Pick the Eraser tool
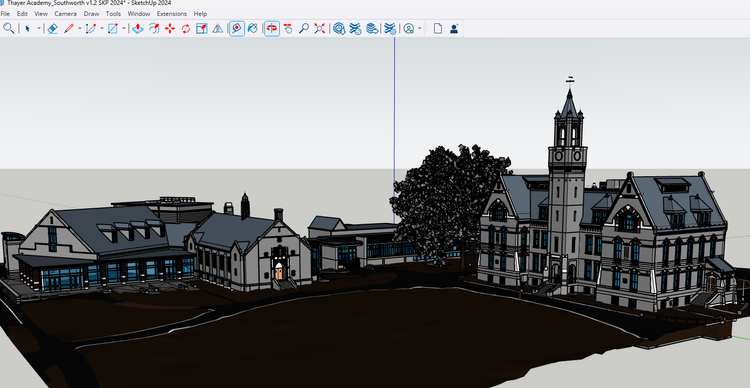 [x=53, y=29]
